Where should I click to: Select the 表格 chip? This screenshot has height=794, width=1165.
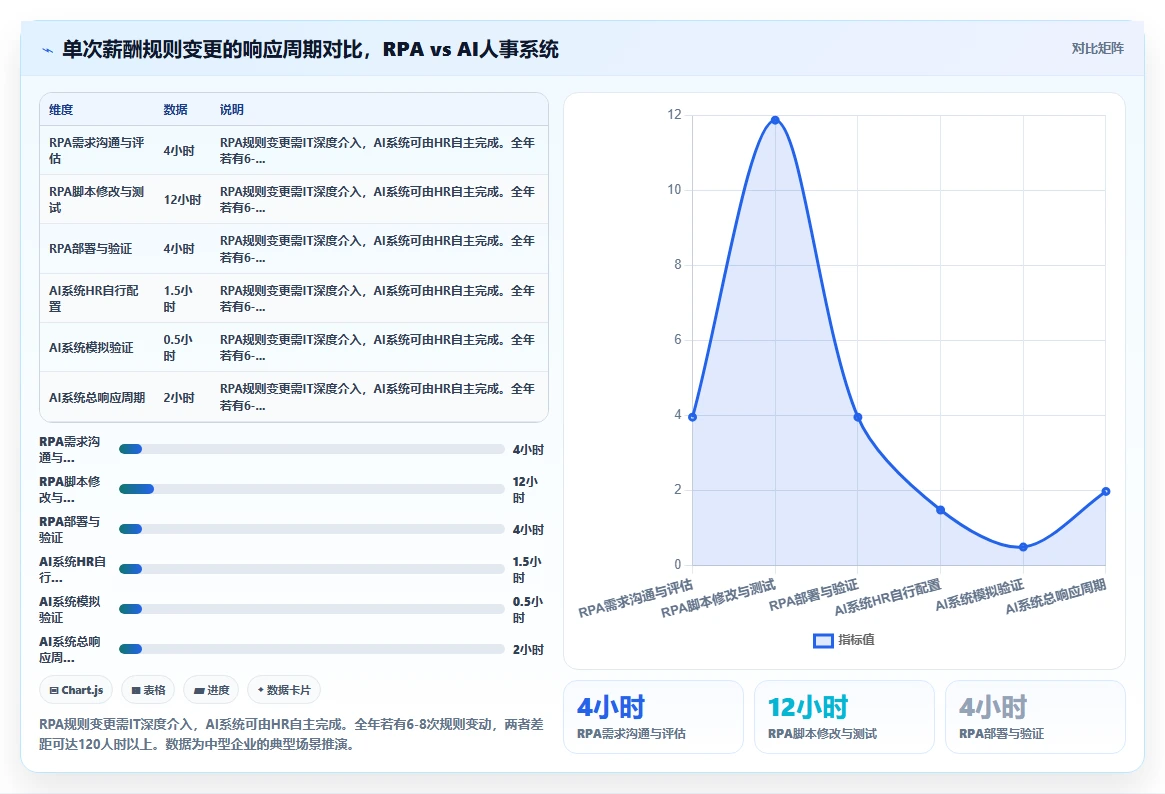click(148, 690)
